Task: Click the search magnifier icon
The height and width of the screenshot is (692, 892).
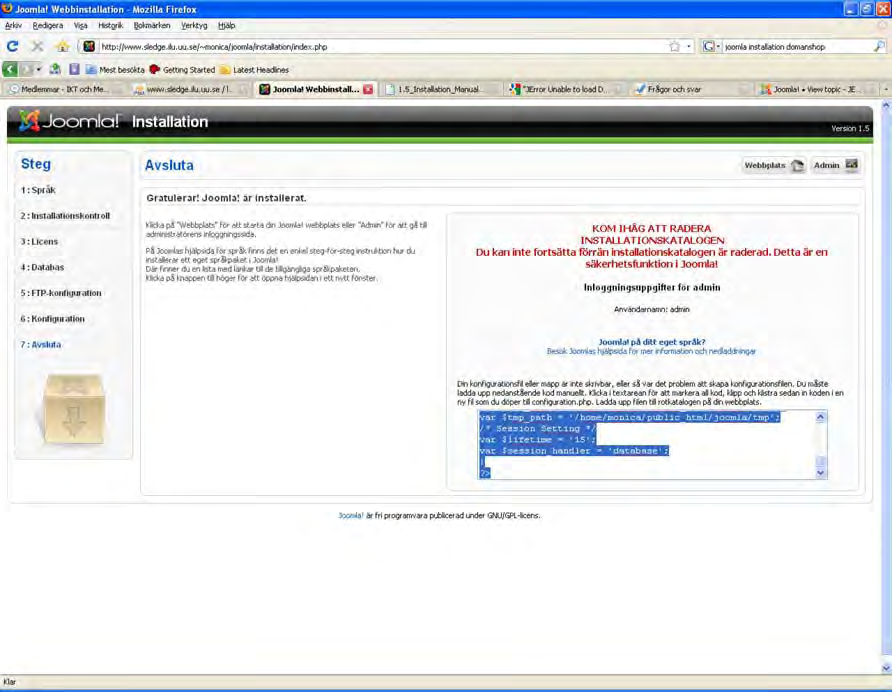Action: (x=879, y=47)
